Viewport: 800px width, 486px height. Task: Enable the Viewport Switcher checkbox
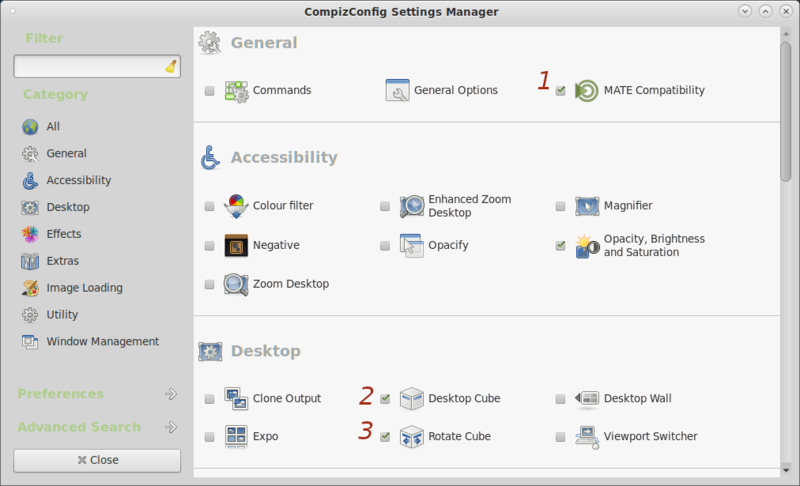click(560, 438)
